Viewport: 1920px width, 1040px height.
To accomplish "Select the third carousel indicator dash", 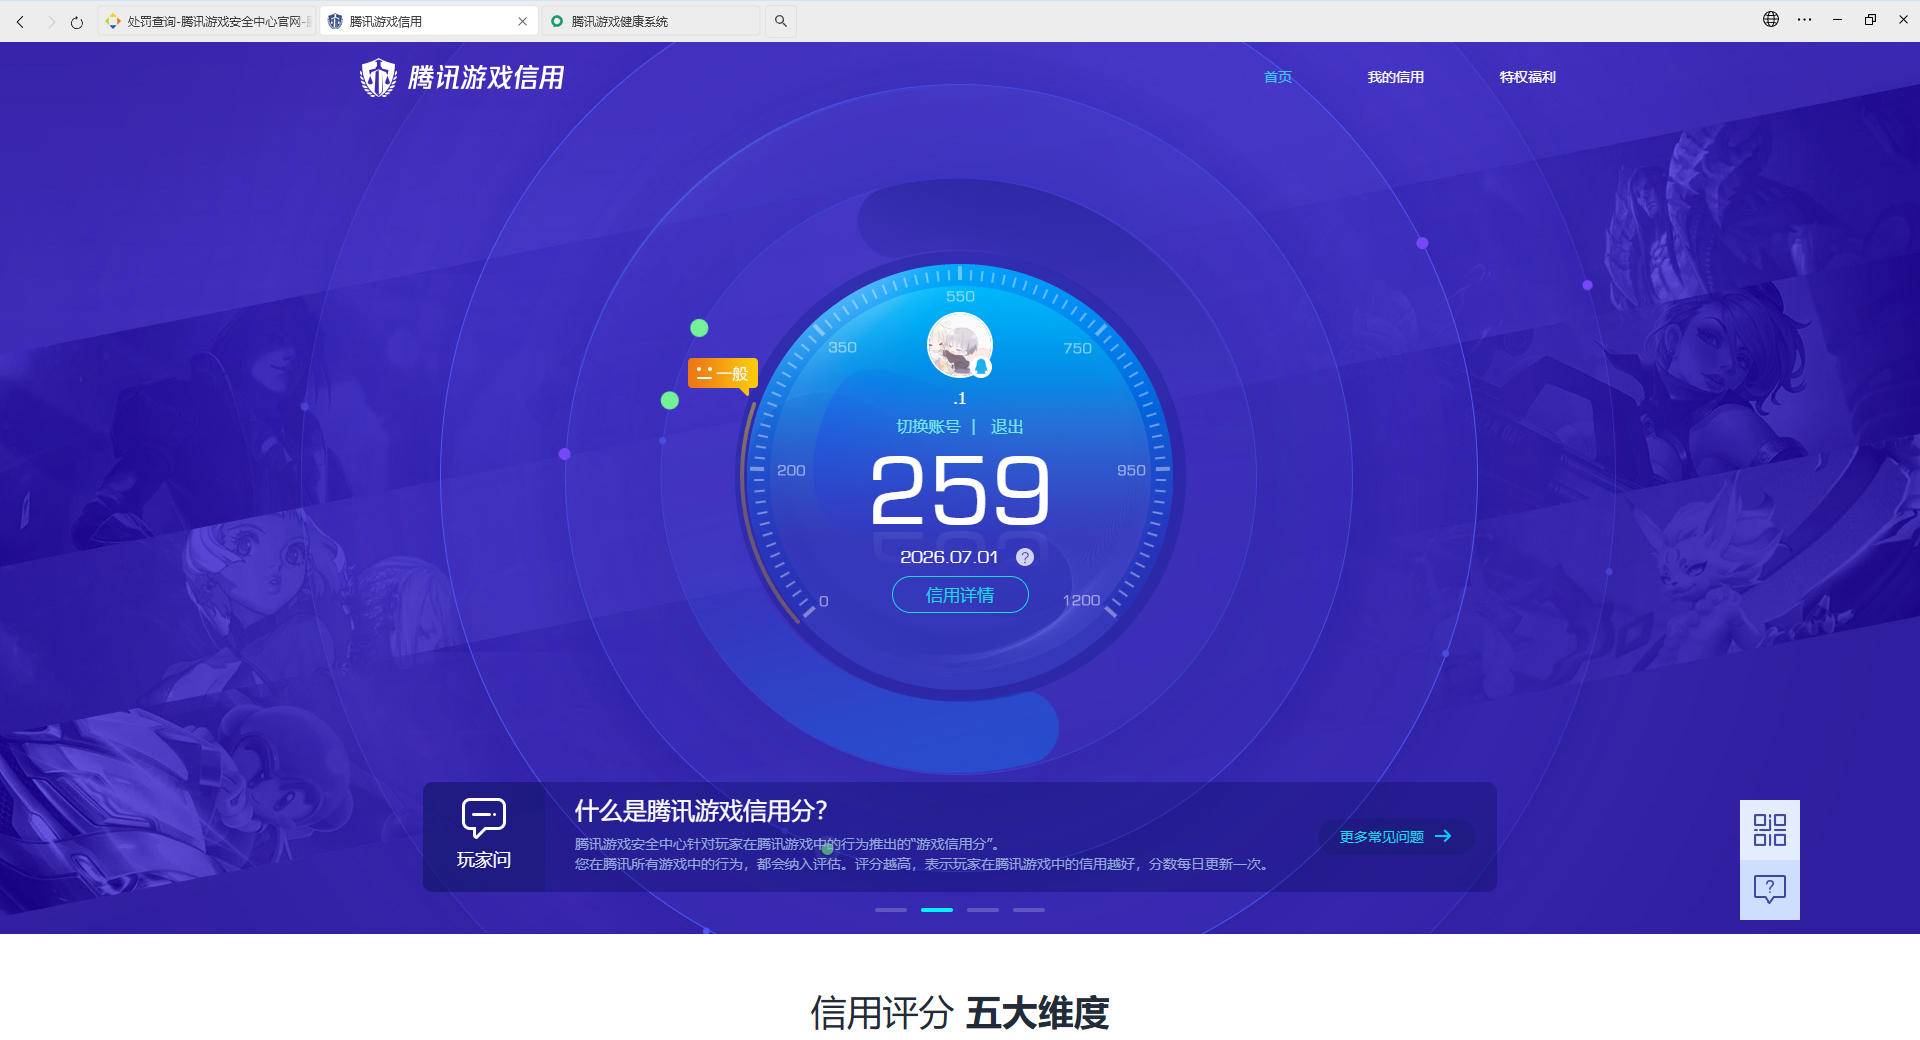I will click(983, 910).
